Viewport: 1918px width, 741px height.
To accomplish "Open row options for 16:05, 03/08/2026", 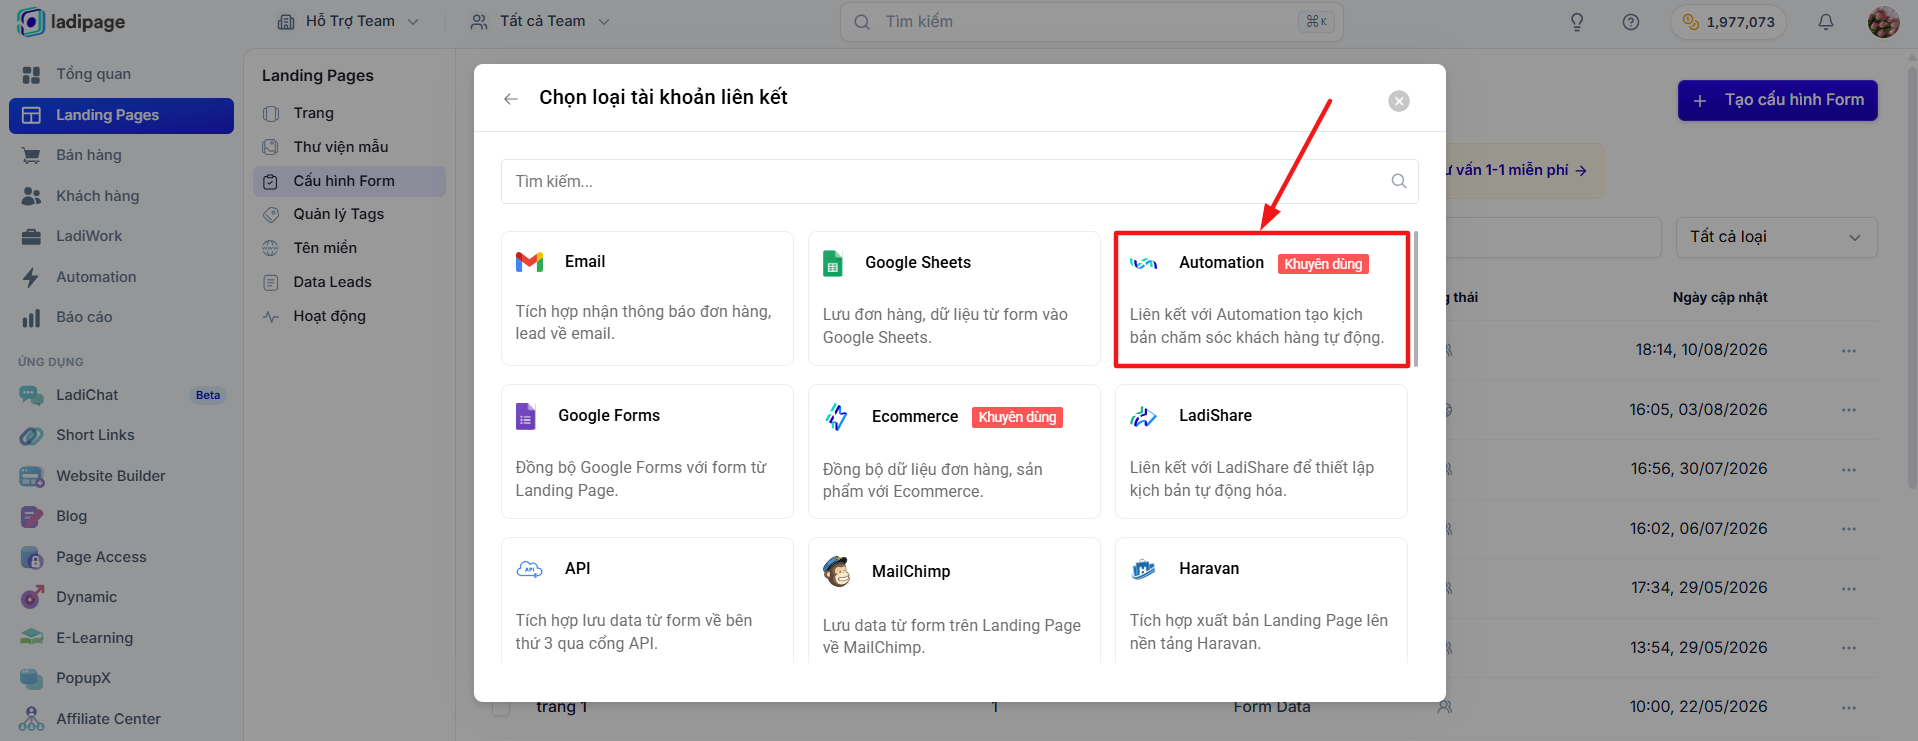I will [x=1849, y=410].
